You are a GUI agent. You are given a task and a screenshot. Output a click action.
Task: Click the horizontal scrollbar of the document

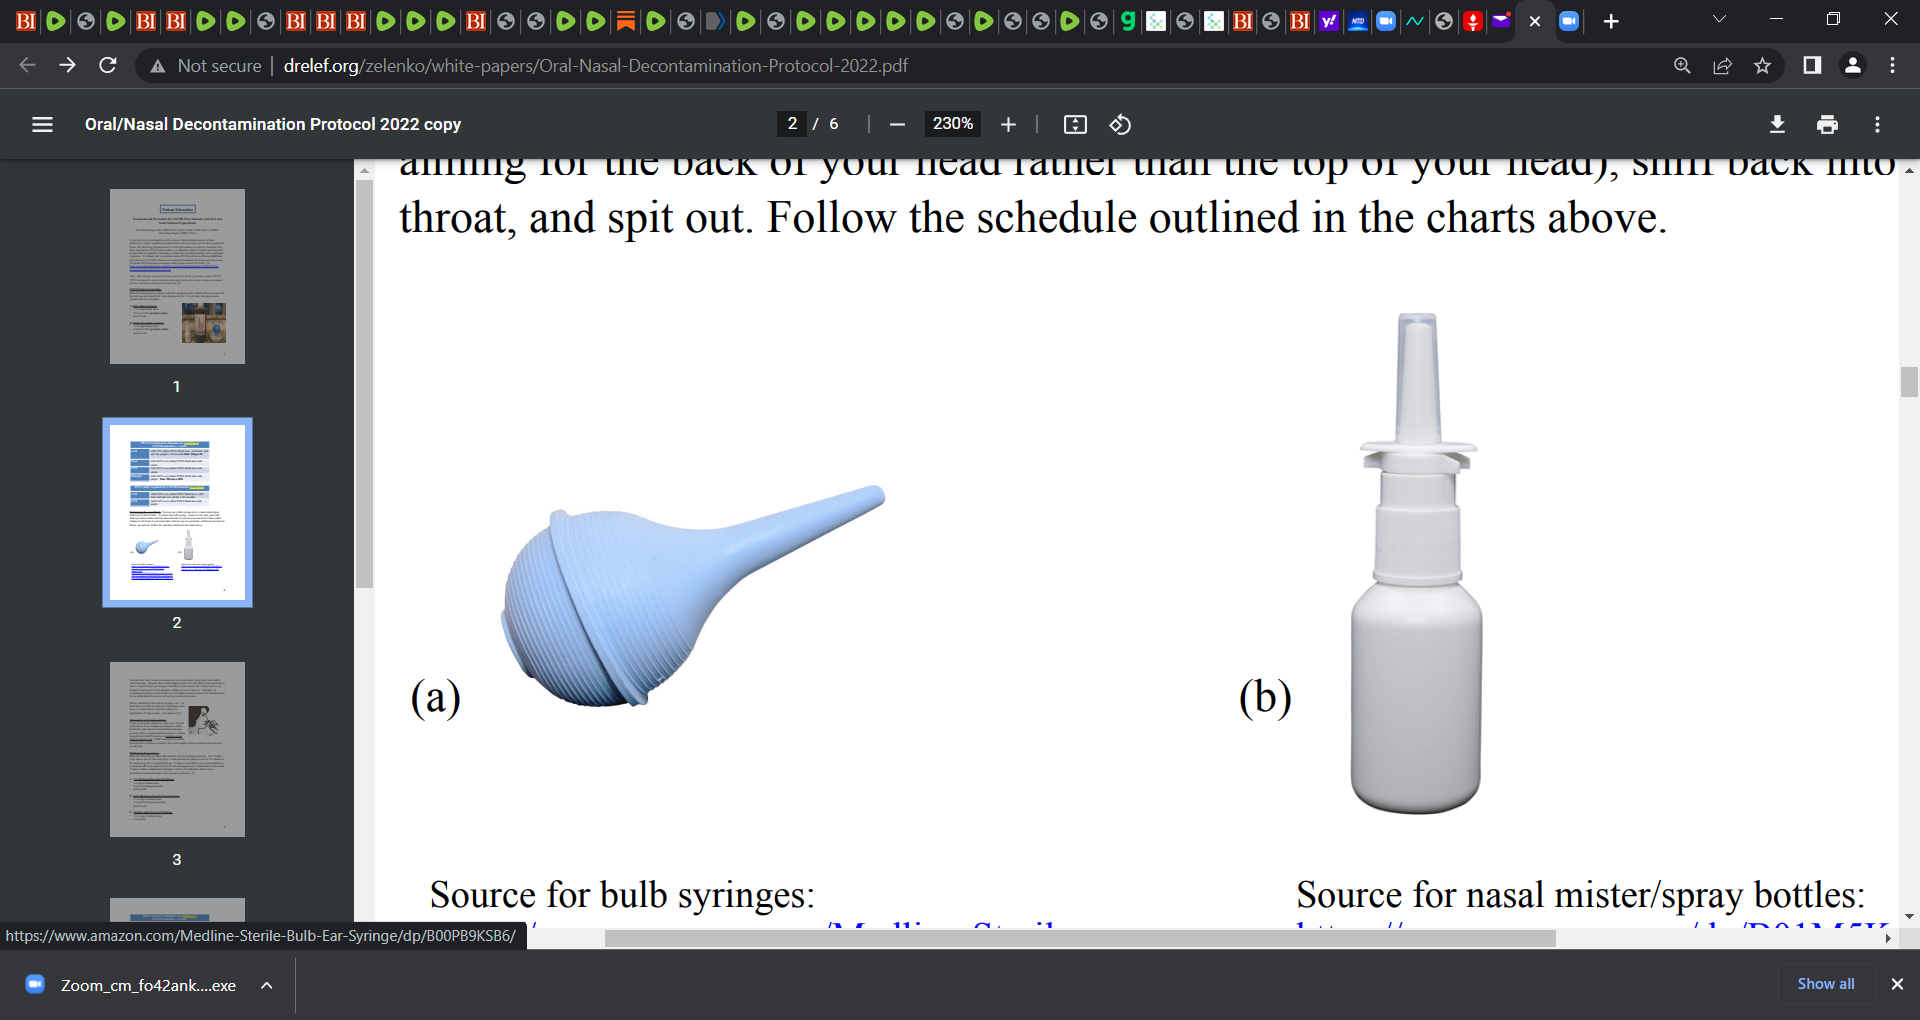click(x=1080, y=938)
